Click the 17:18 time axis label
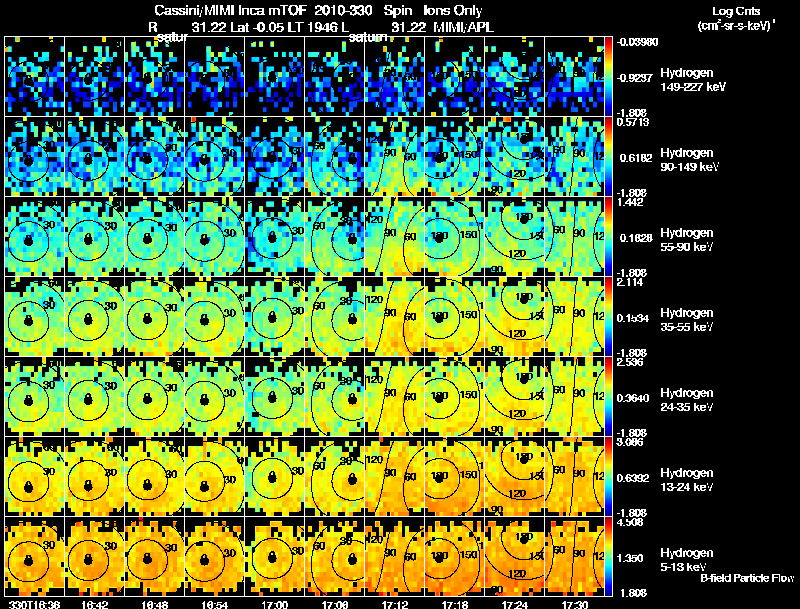The height and width of the screenshot is (609, 800). (x=455, y=604)
